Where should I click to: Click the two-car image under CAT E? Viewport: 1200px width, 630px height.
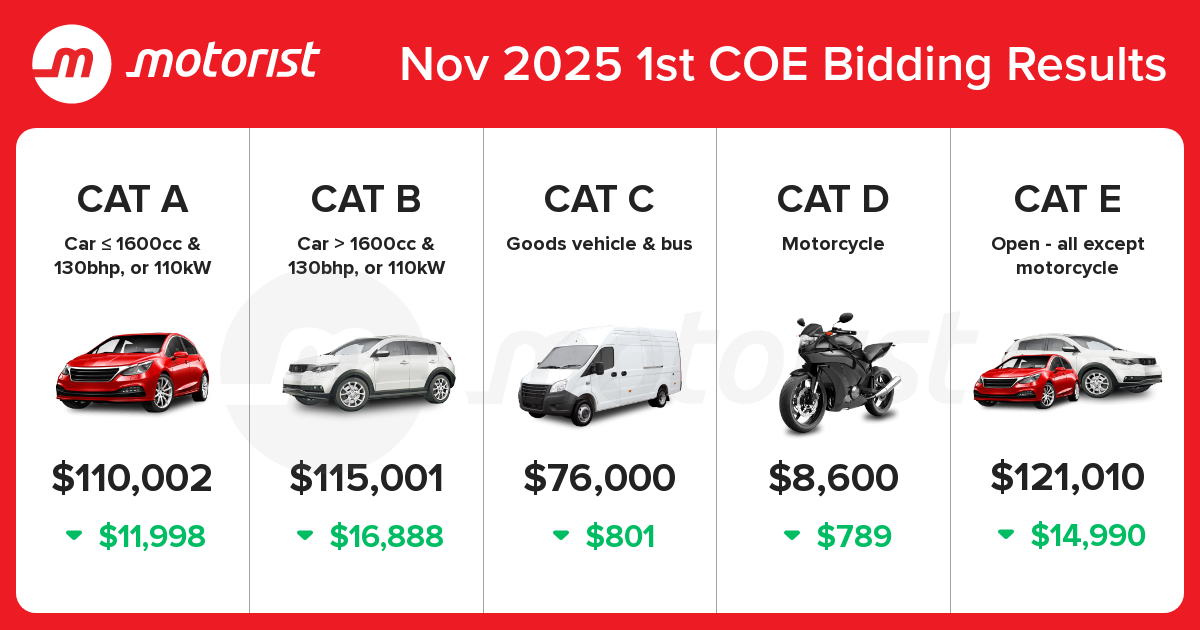(x=1067, y=371)
